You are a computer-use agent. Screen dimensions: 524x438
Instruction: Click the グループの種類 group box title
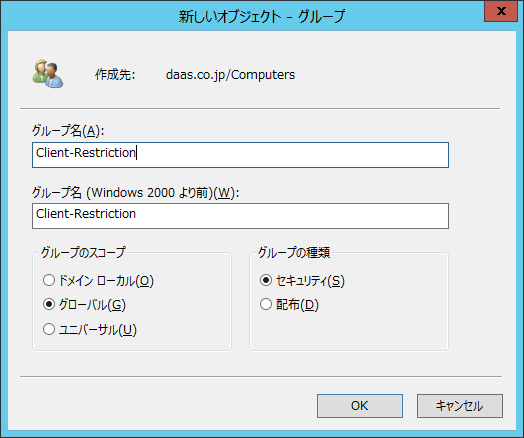(x=294, y=252)
